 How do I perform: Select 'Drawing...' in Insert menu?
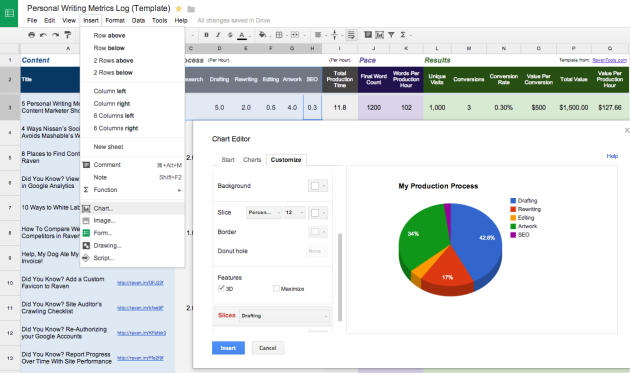(x=132, y=246)
